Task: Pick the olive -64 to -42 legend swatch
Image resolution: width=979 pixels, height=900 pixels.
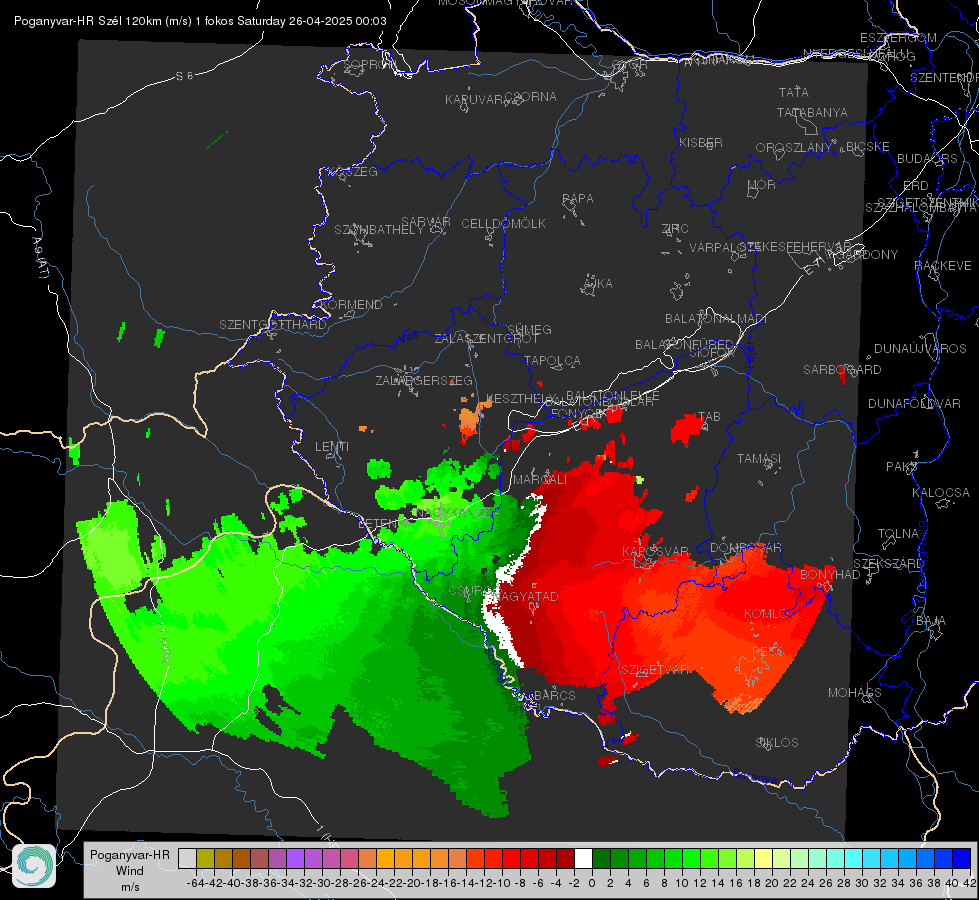Action: pyautogui.click(x=205, y=858)
